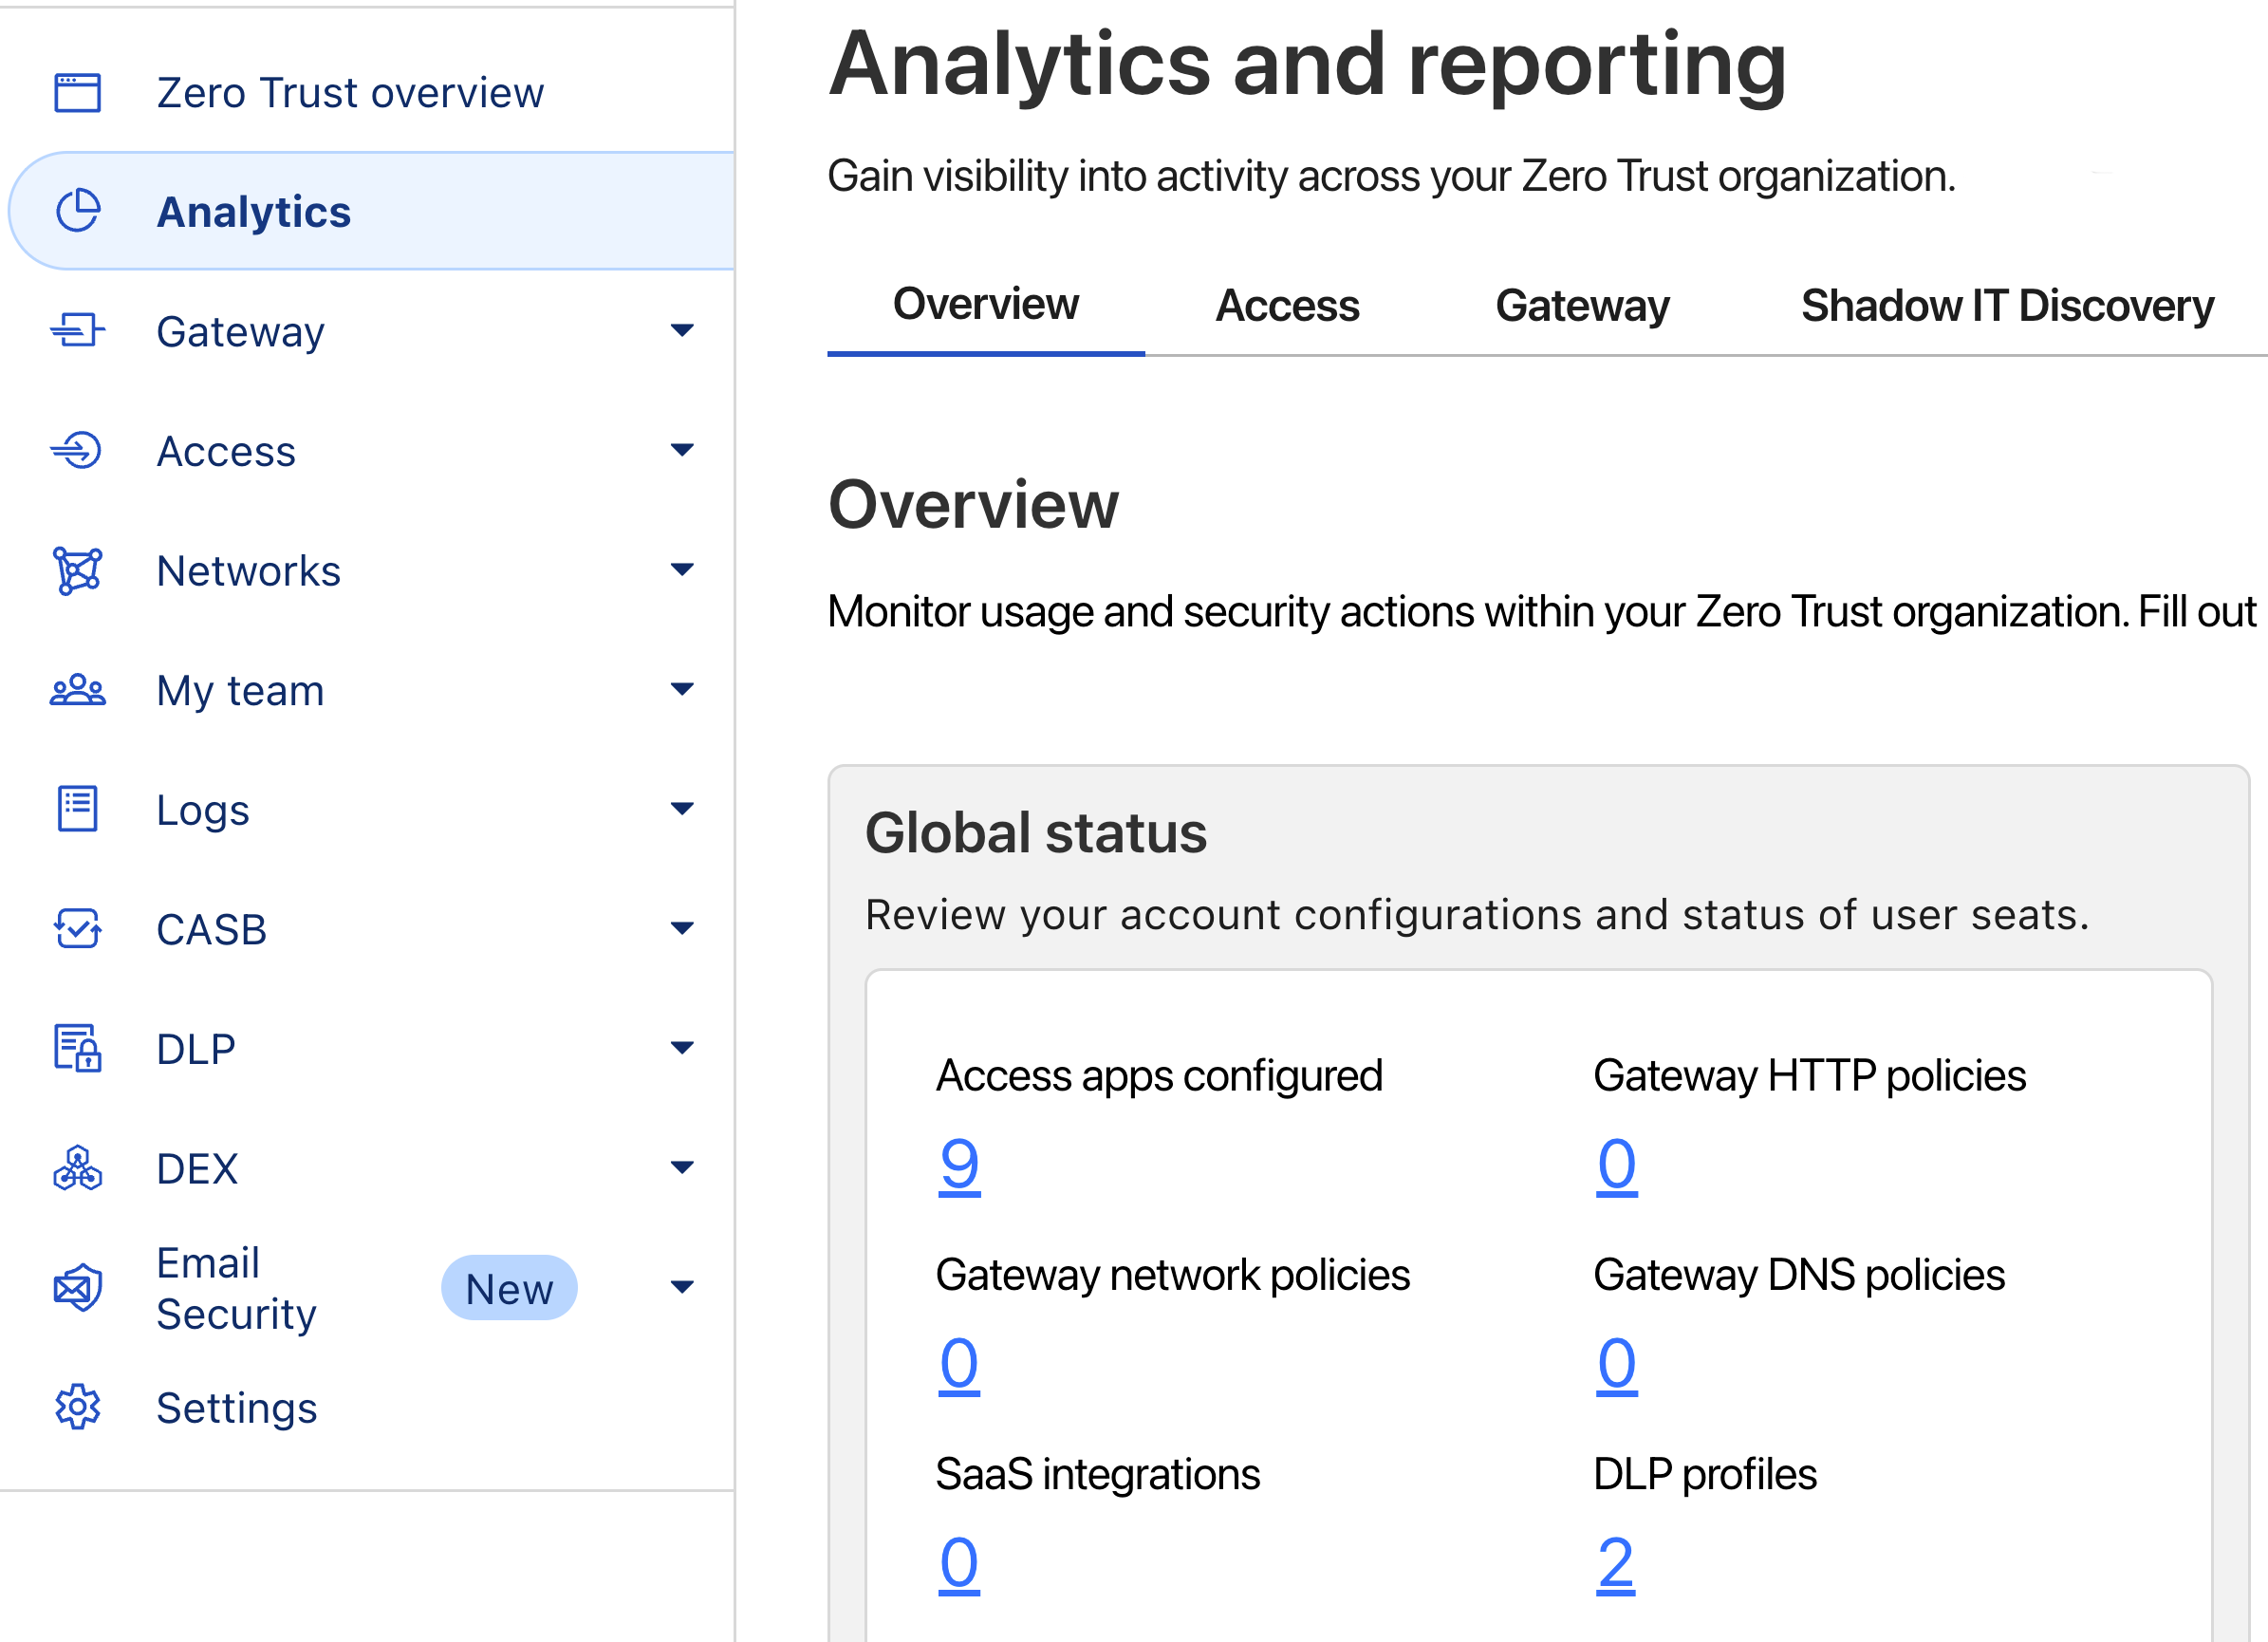Click the Gateway HTTP policies count link
Viewport: 2268px width, 1642px height.
tap(1616, 1165)
